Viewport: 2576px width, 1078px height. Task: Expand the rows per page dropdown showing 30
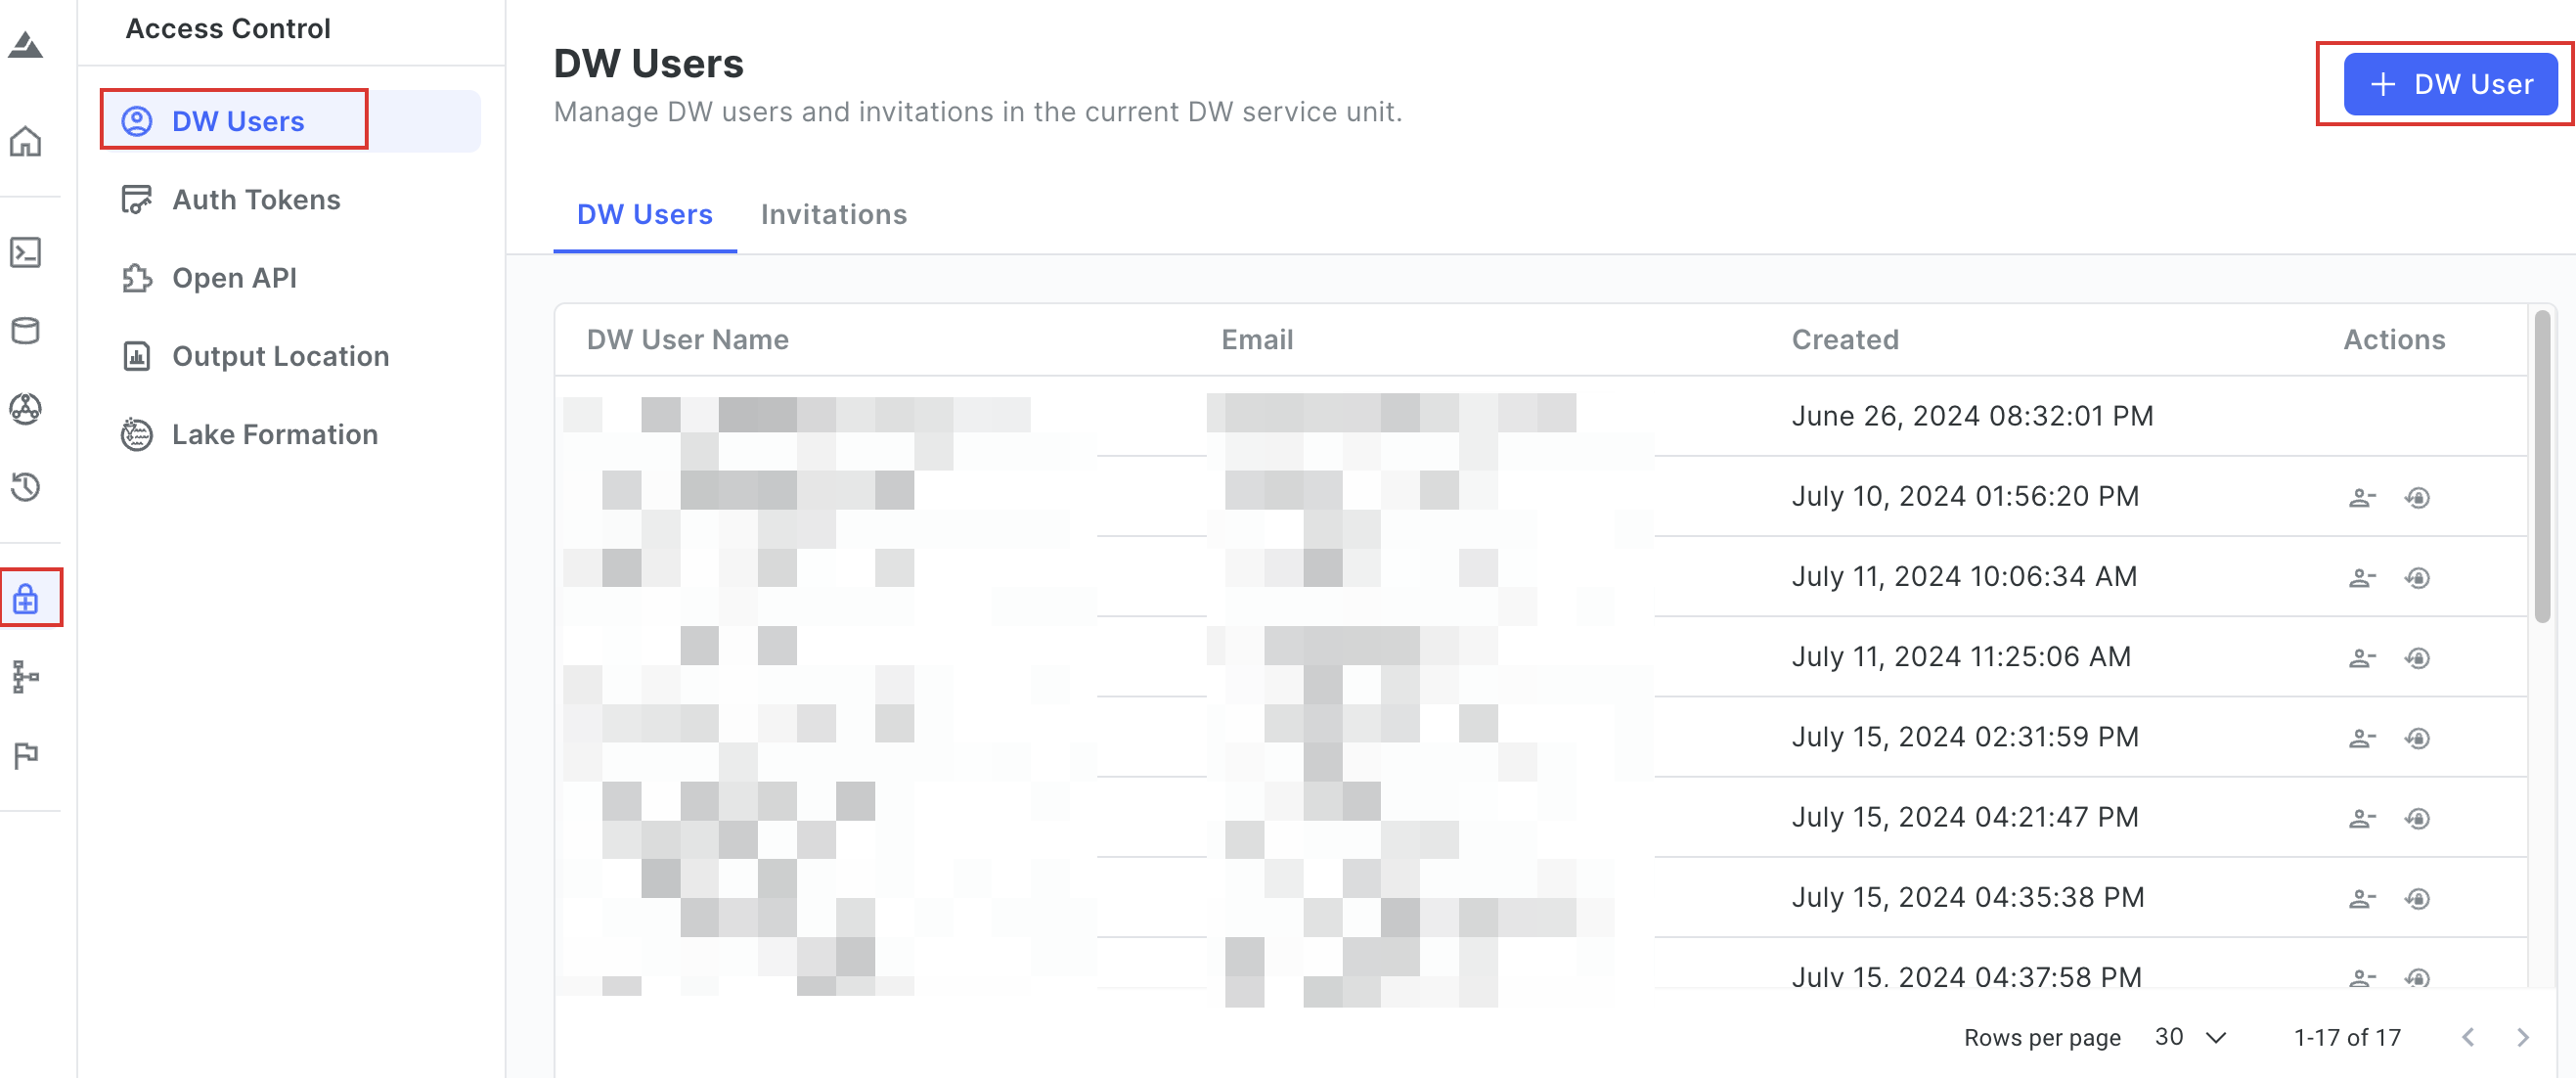2191,1037
